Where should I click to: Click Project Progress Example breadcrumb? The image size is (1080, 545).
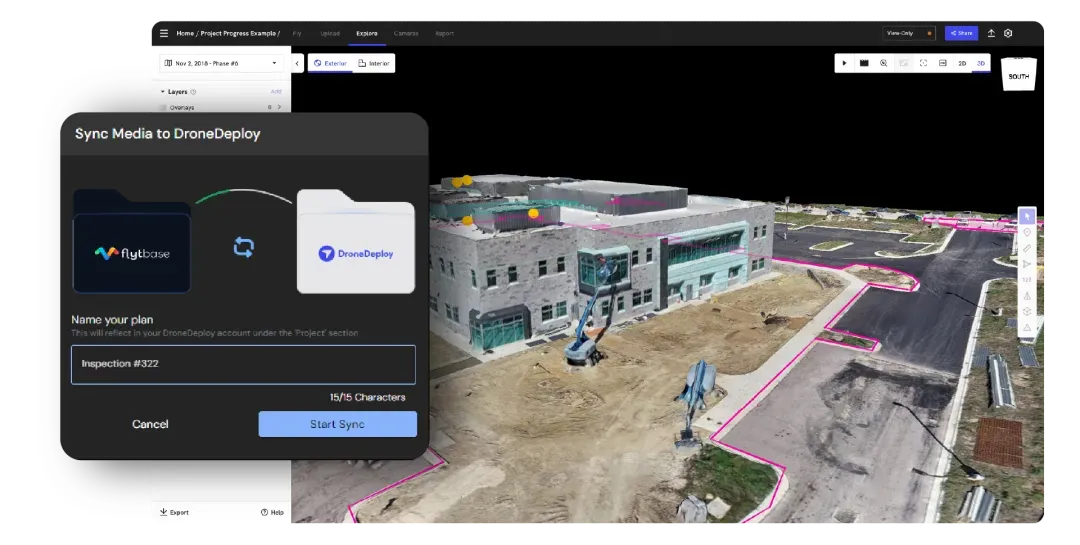pyautogui.click(x=238, y=33)
